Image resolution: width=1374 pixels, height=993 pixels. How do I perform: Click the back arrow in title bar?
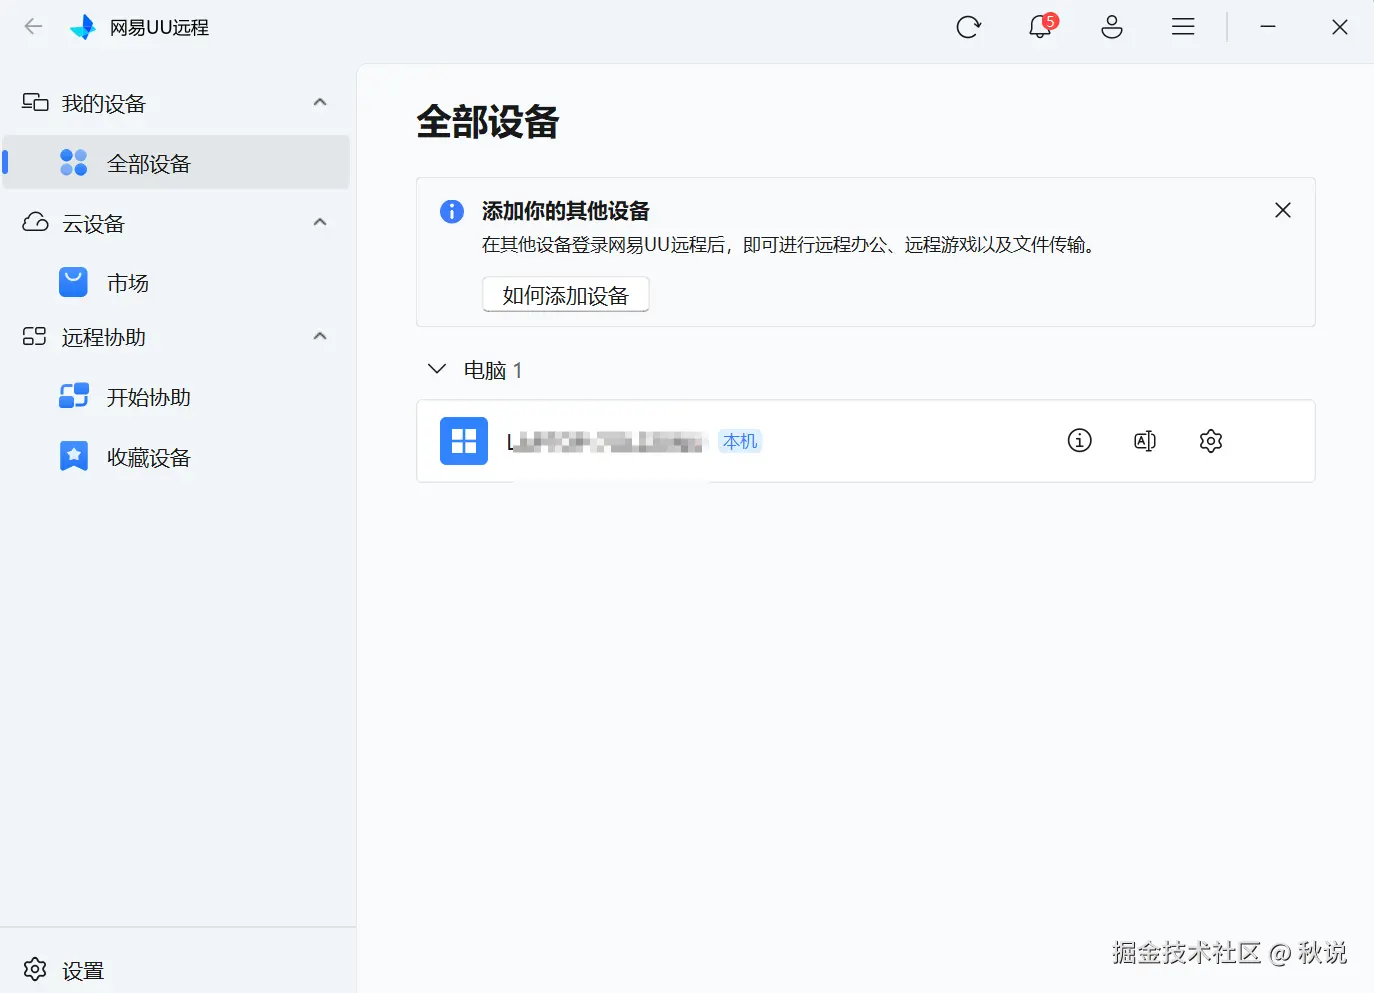(33, 27)
